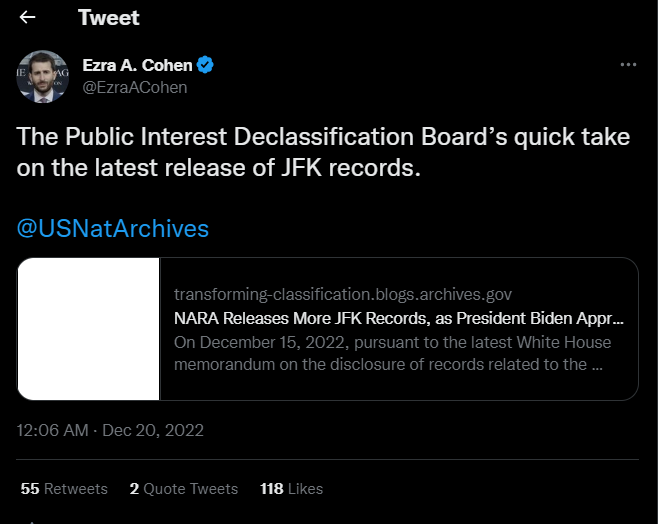Click the divider line above the retweet stats

coord(327,459)
